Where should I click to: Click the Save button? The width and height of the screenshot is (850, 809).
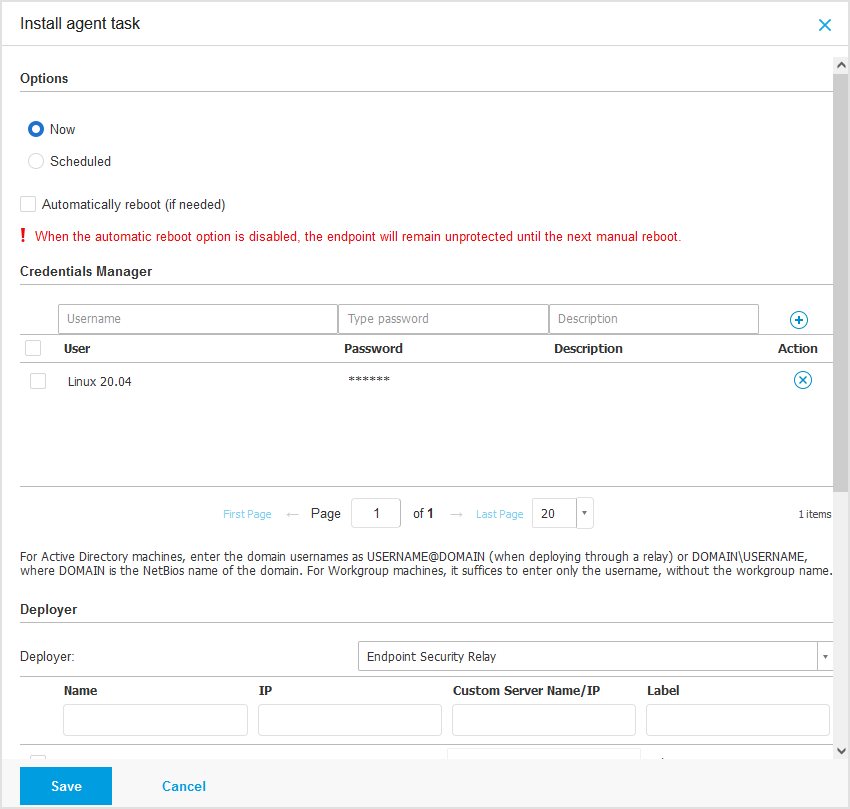(x=66, y=786)
